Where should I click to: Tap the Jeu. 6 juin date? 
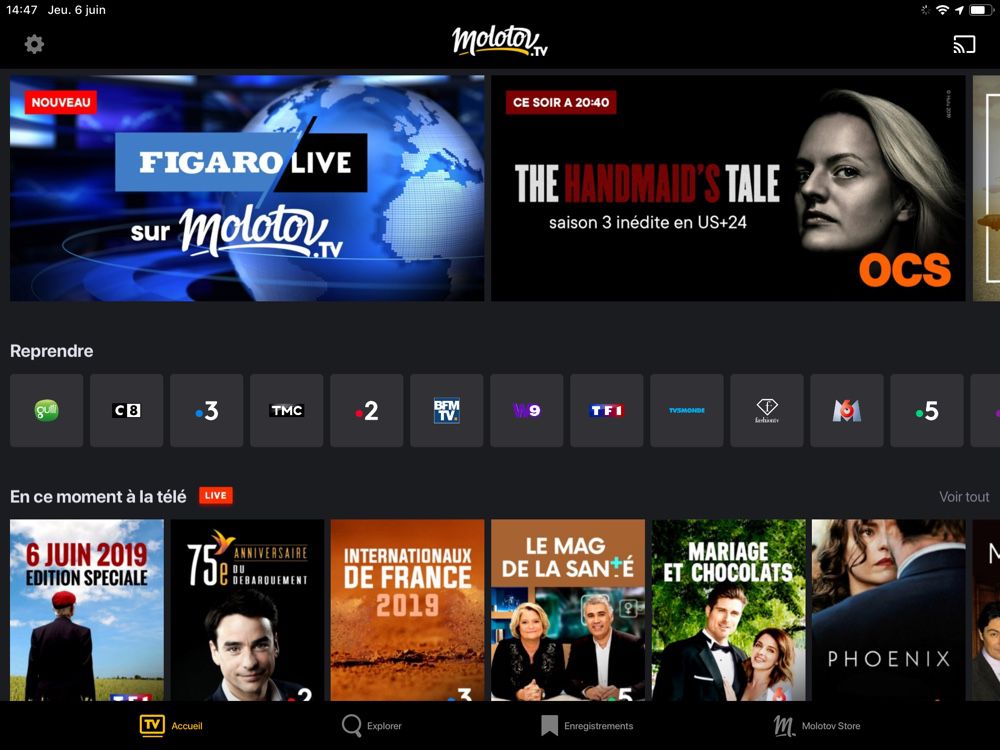pos(77,10)
